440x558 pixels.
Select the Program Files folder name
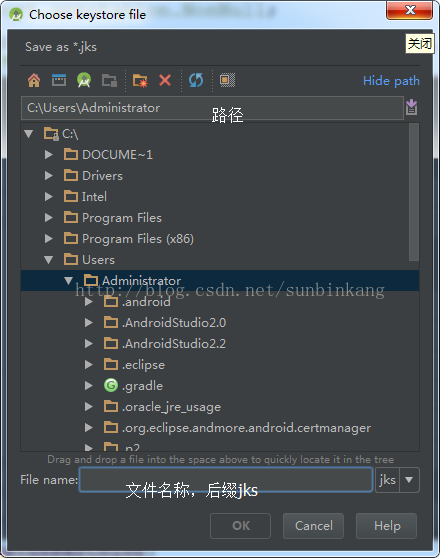(122, 218)
